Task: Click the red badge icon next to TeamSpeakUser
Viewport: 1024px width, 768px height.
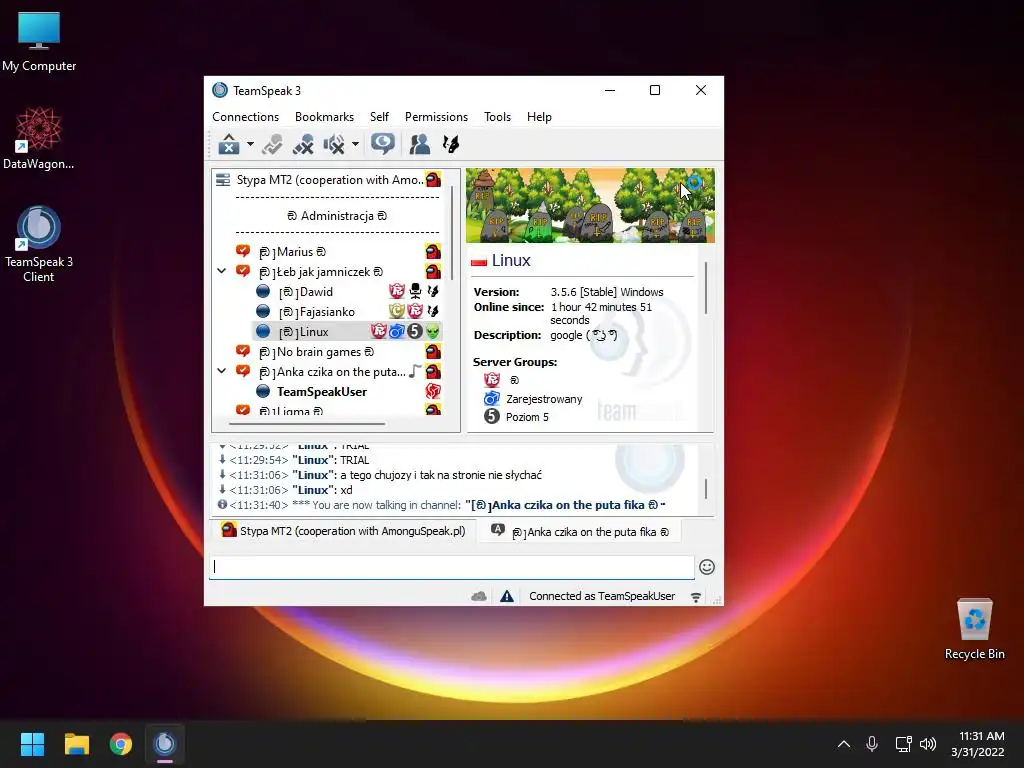Action: (433, 391)
